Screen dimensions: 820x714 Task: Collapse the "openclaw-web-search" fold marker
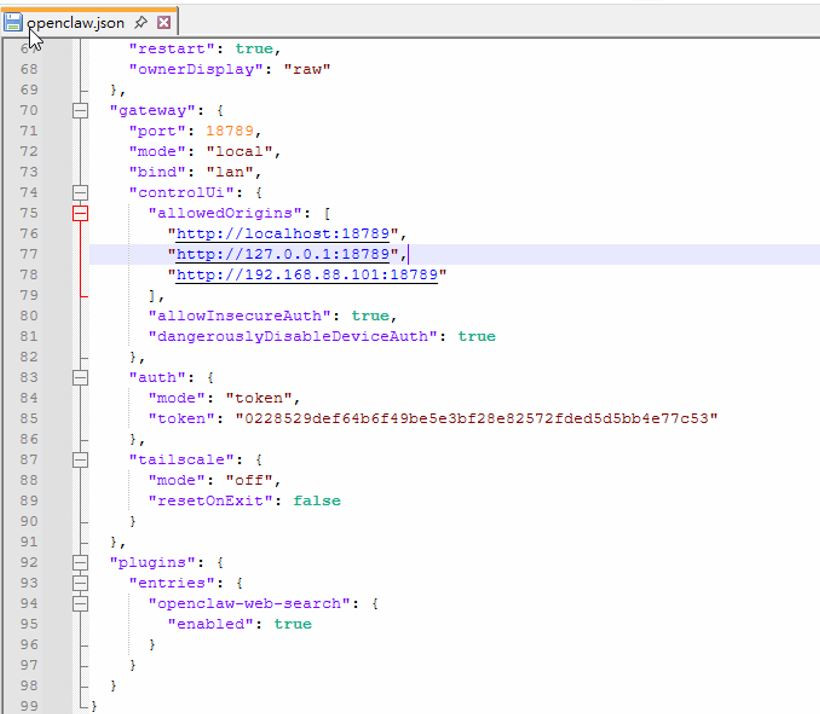click(x=80, y=603)
